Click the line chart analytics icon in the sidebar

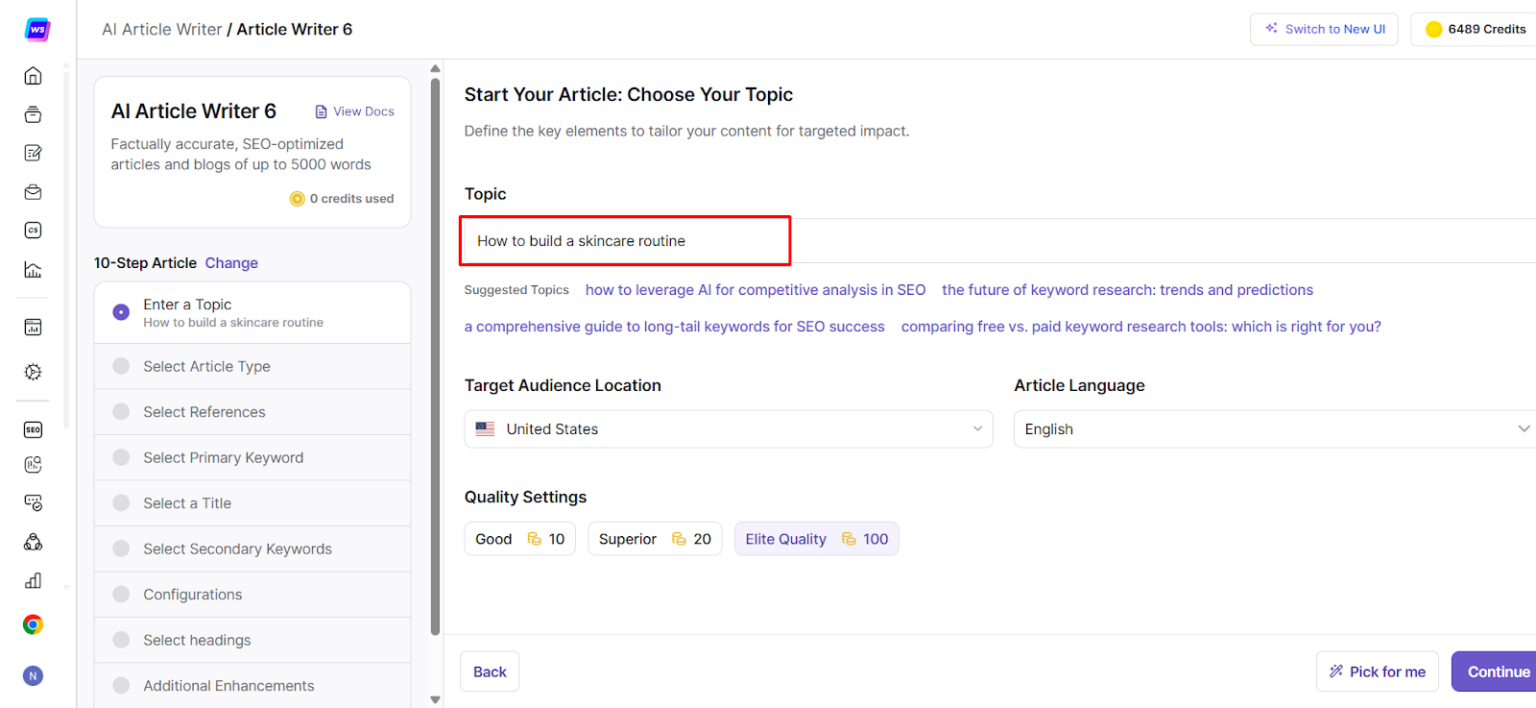click(x=33, y=269)
